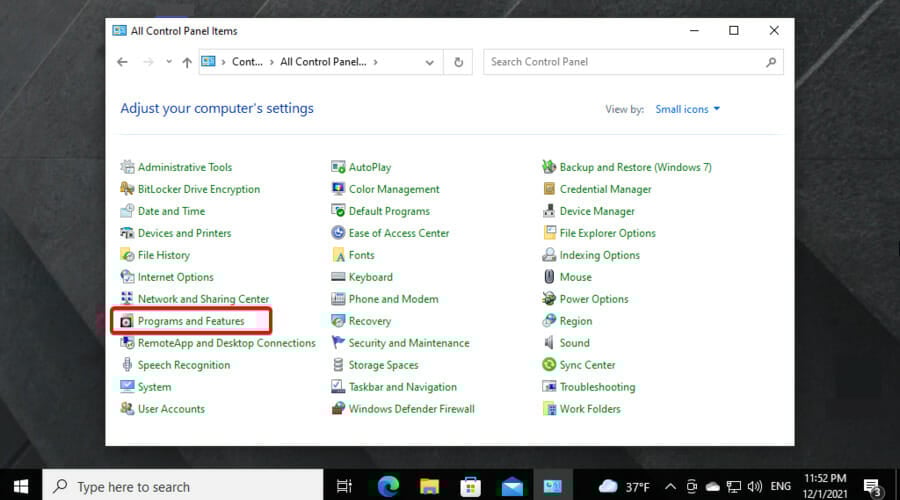This screenshot has width=900, height=500.
Task: Open Microsoft Store from the taskbar
Action: pos(470,487)
